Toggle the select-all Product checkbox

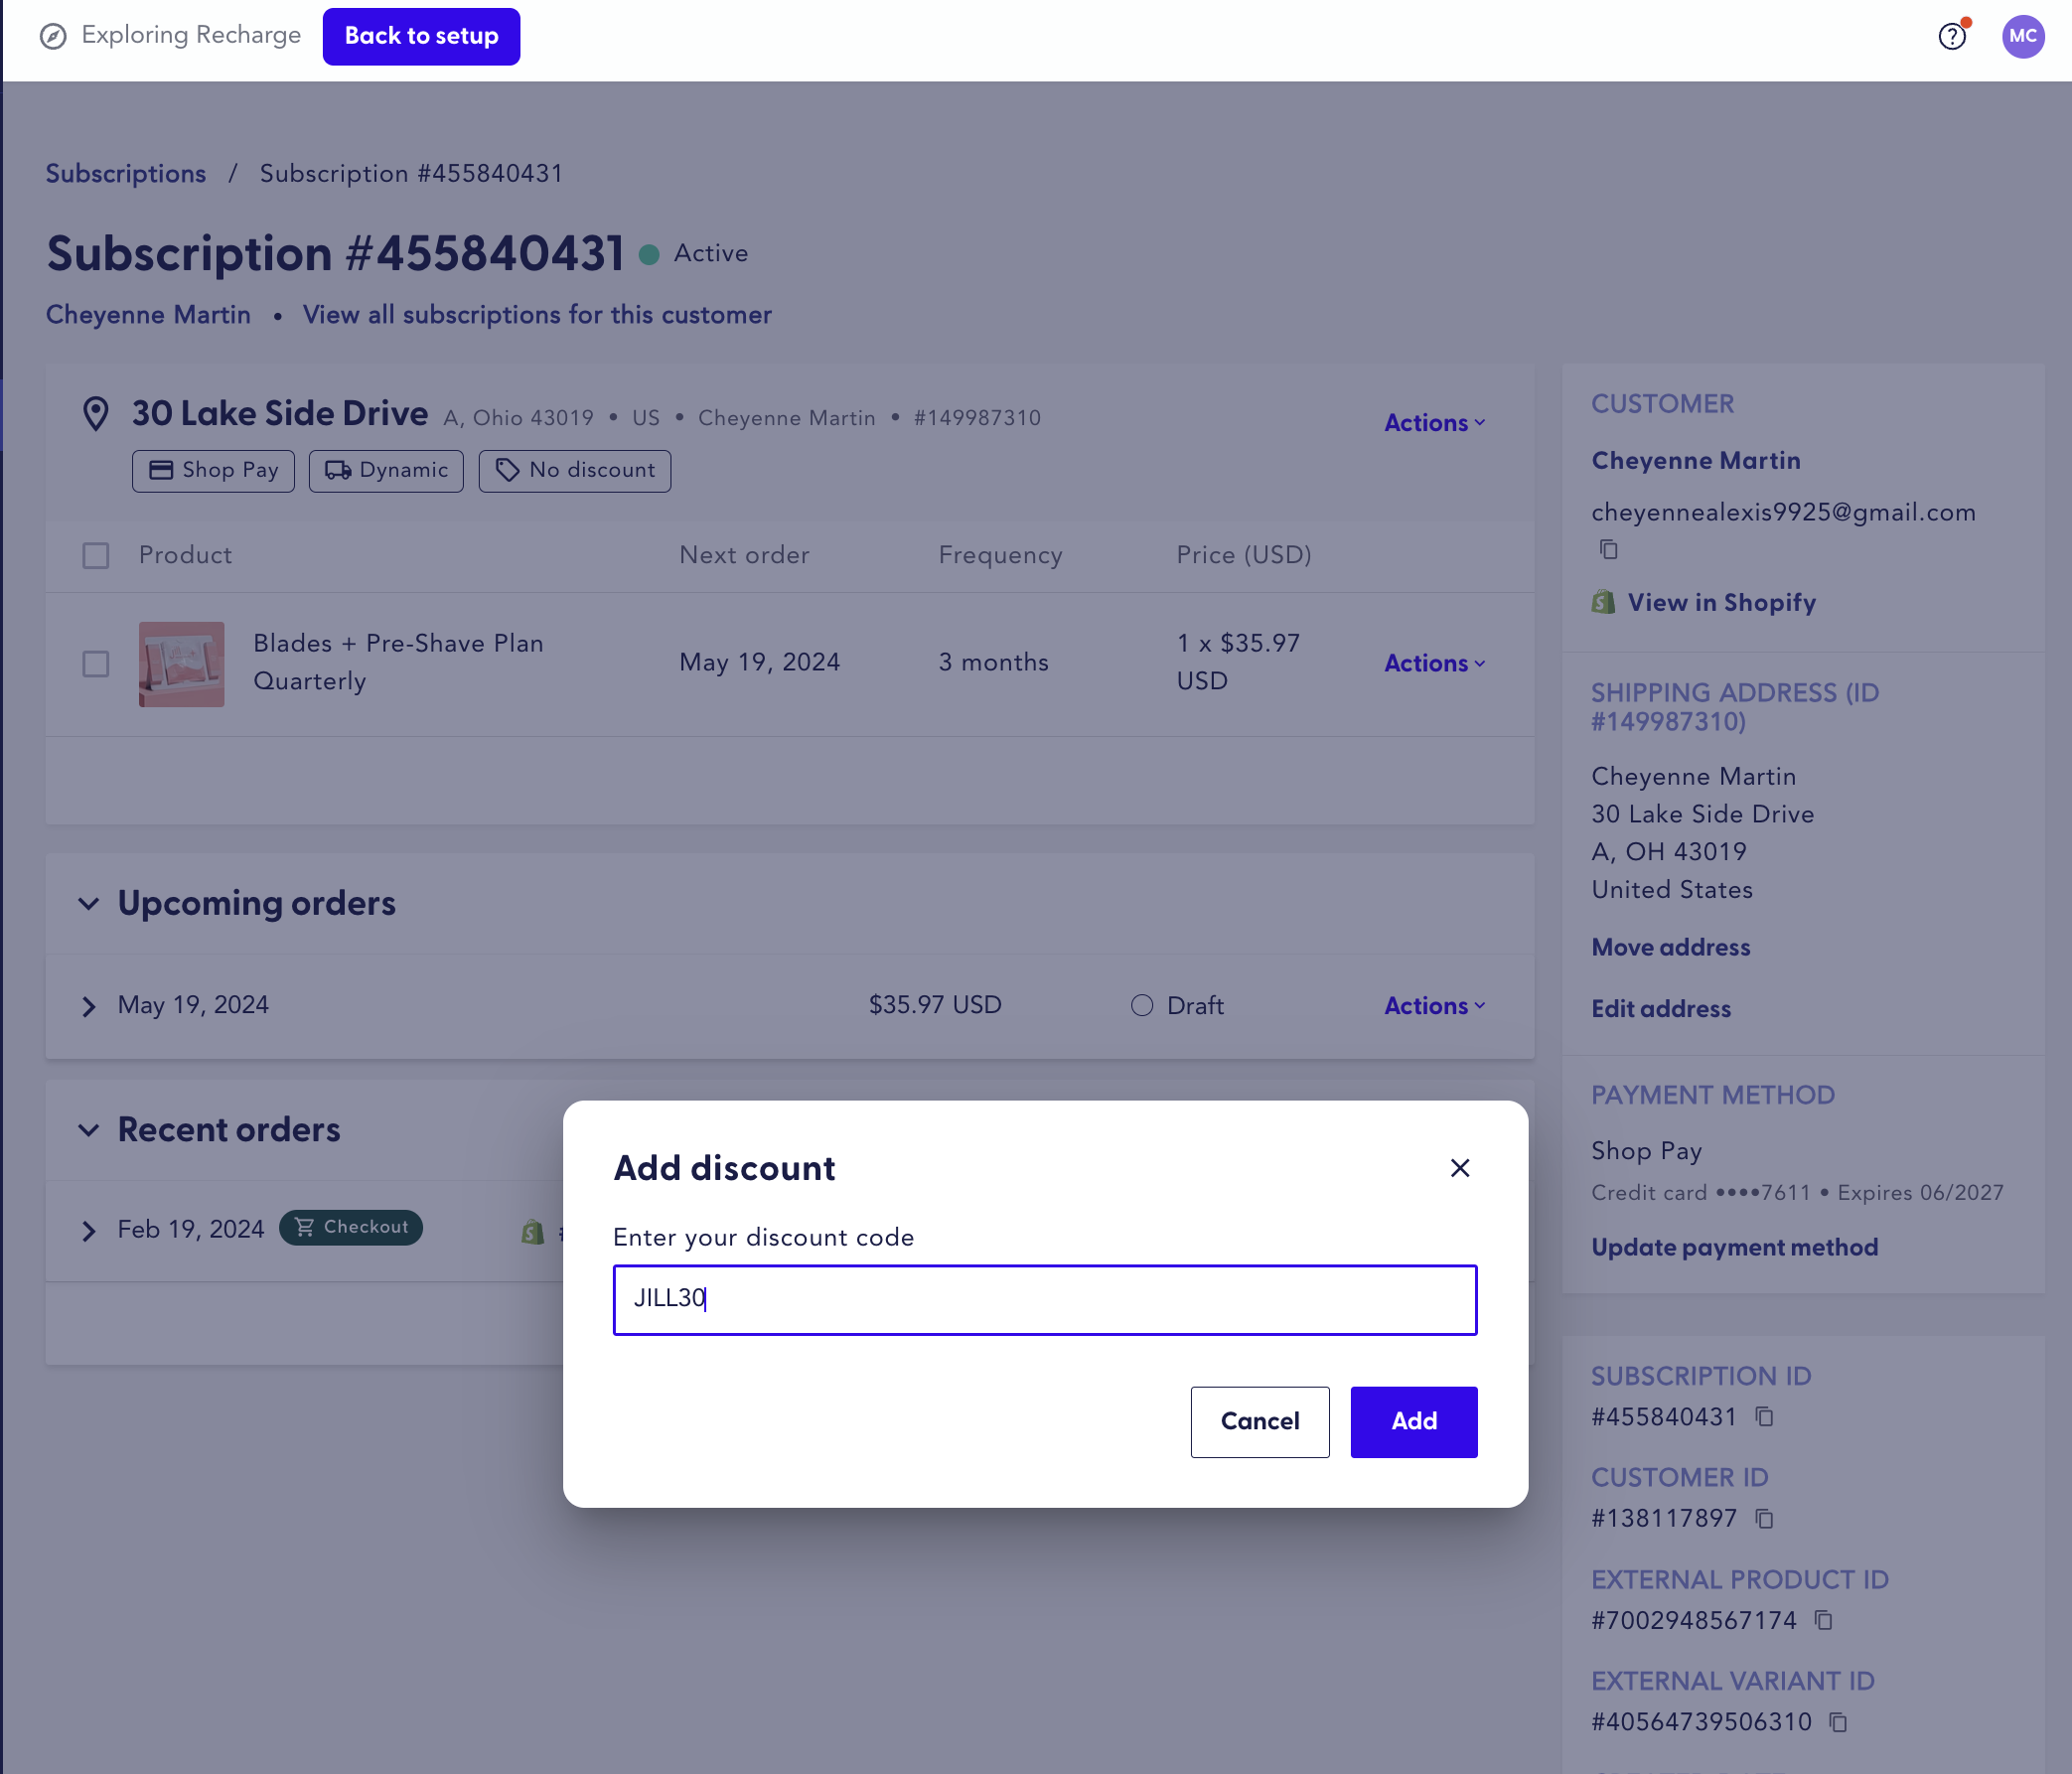pyautogui.click(x=95, y=555)
